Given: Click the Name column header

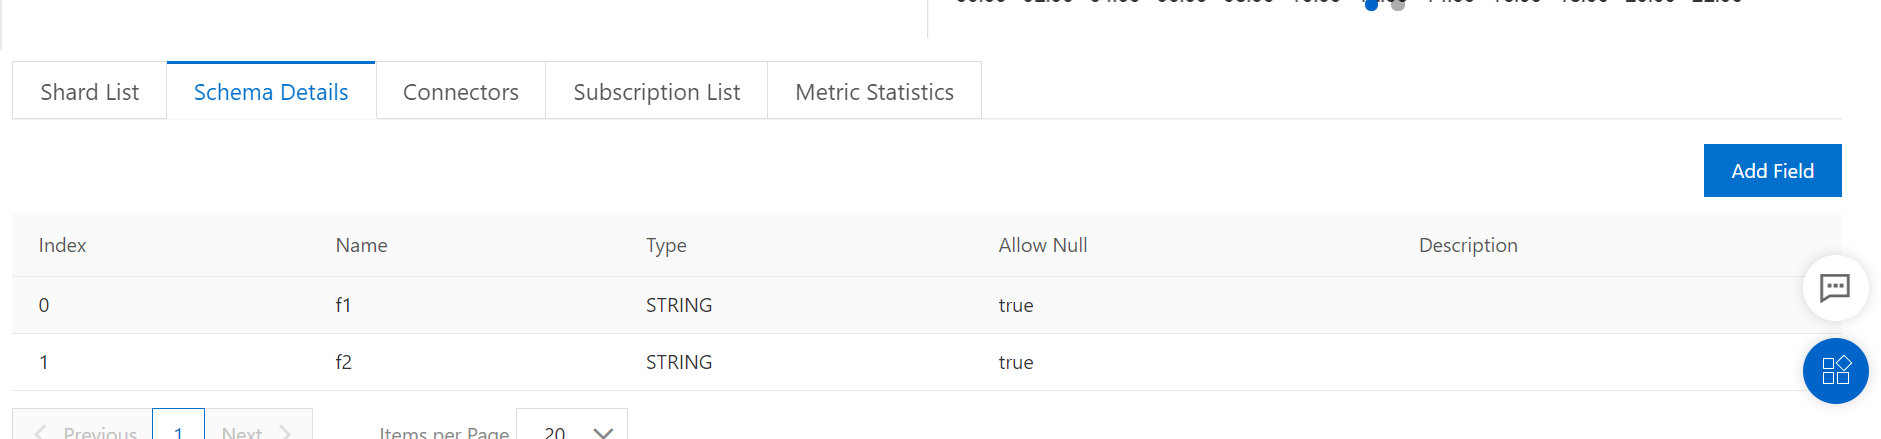Looking at the screenshot, I should (362, 245).
